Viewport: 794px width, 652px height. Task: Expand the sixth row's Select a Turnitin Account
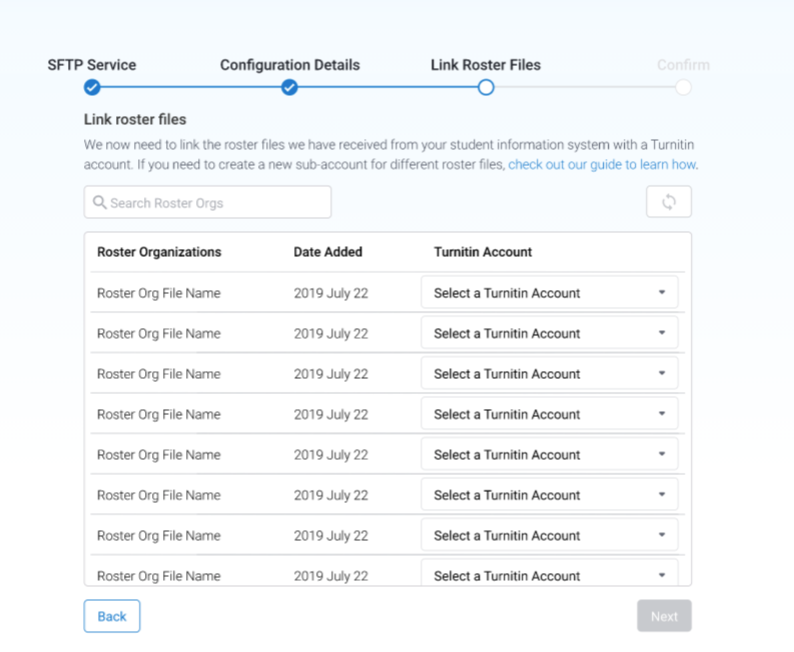point(549,495)
